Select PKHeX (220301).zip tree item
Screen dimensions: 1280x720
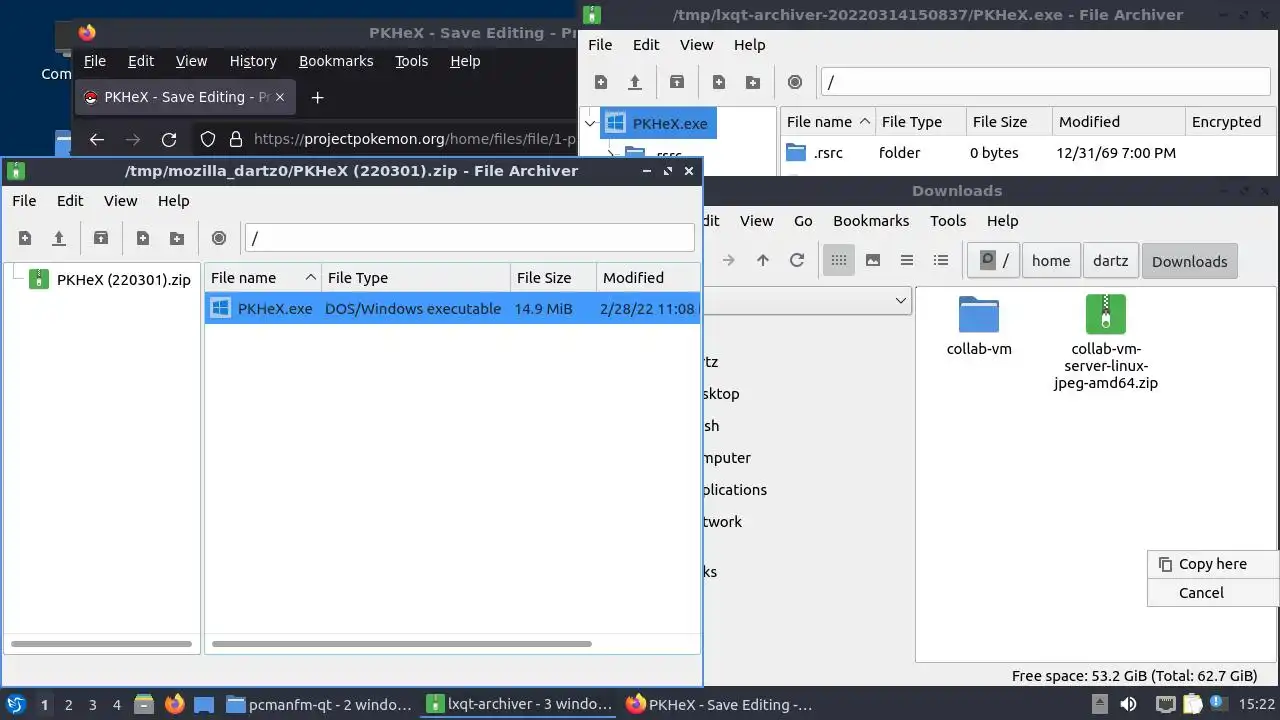110,279
